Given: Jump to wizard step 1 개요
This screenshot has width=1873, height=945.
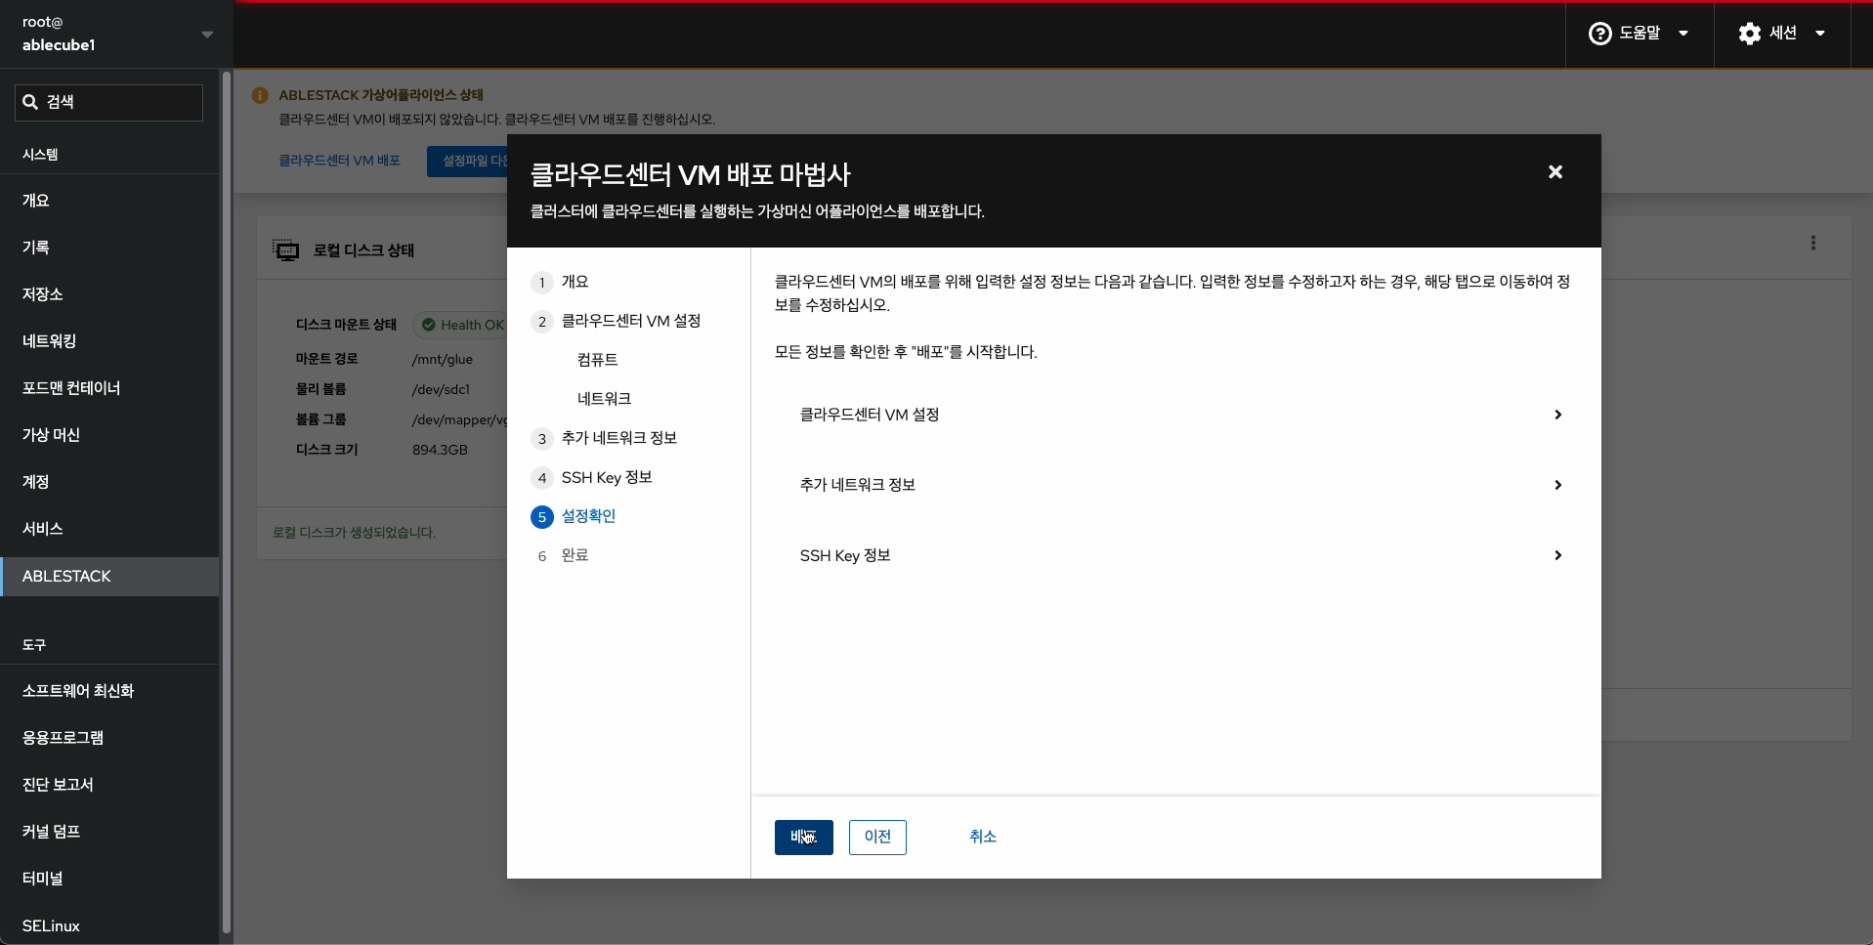Looking at the screenshot, I should click(574, 282).
